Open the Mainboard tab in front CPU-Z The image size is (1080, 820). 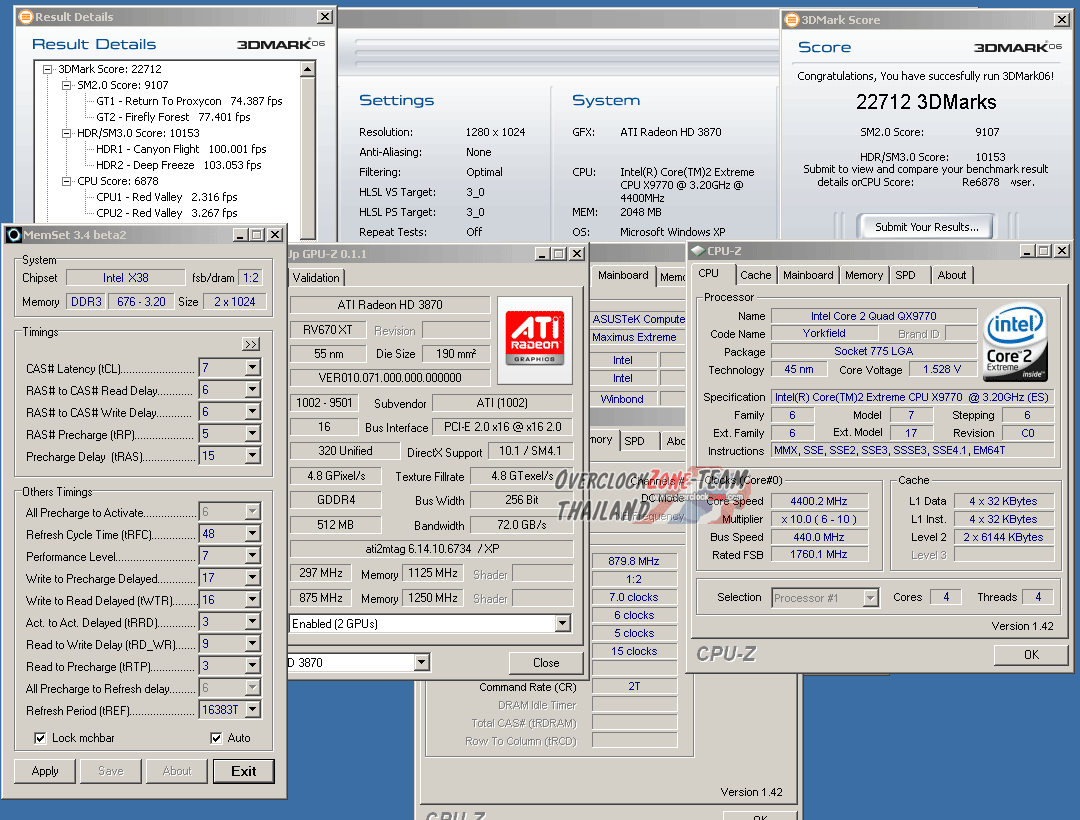pyautogui.click(x=808, y=275)
